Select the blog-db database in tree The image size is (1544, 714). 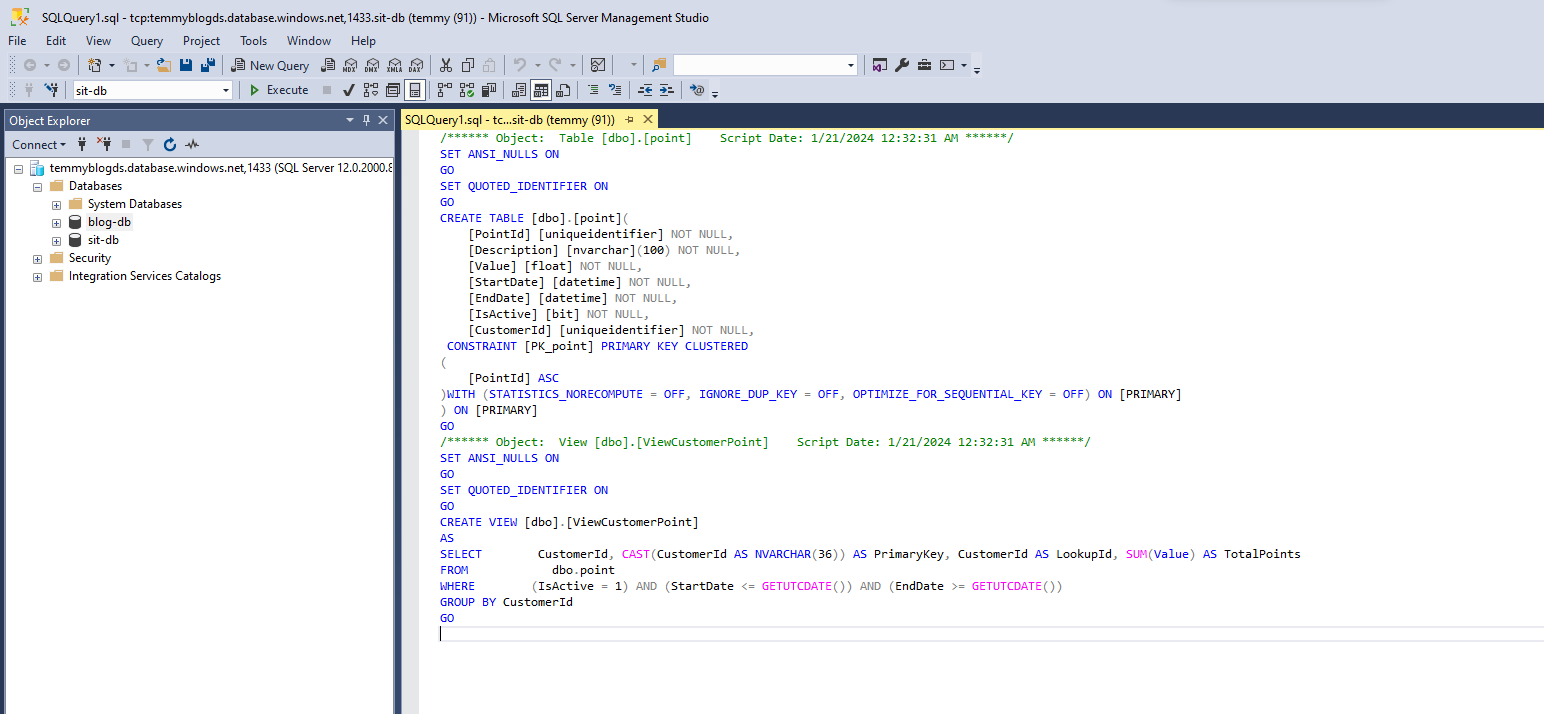(109, 222)
